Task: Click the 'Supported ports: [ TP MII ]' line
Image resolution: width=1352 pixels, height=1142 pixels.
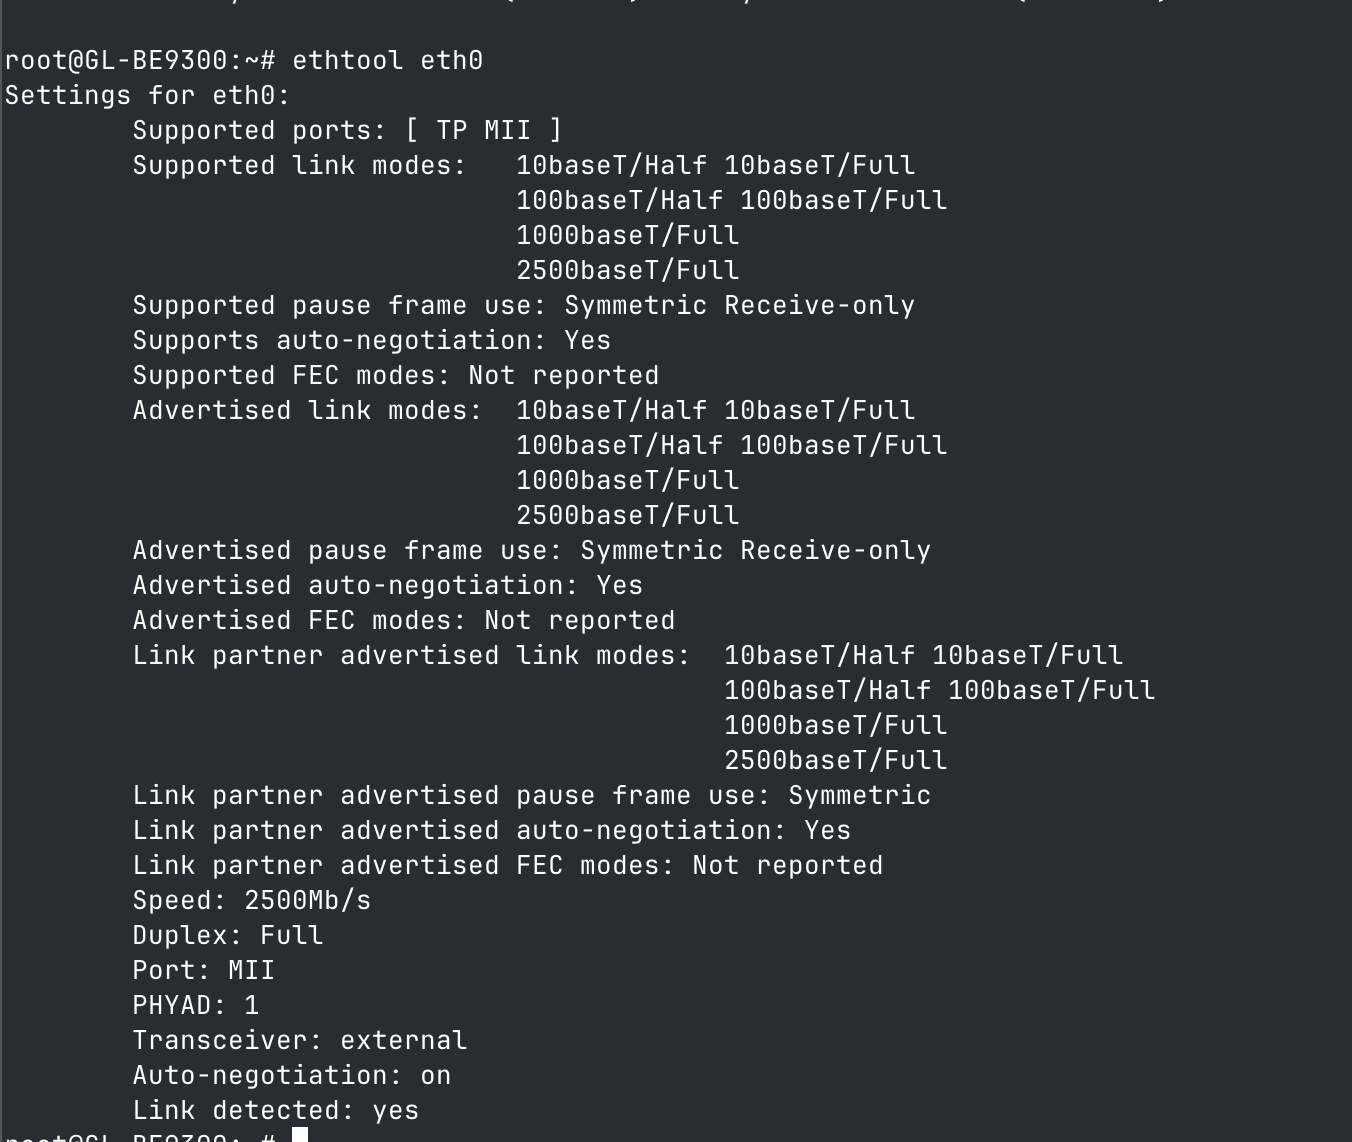Action: [347, 131]
